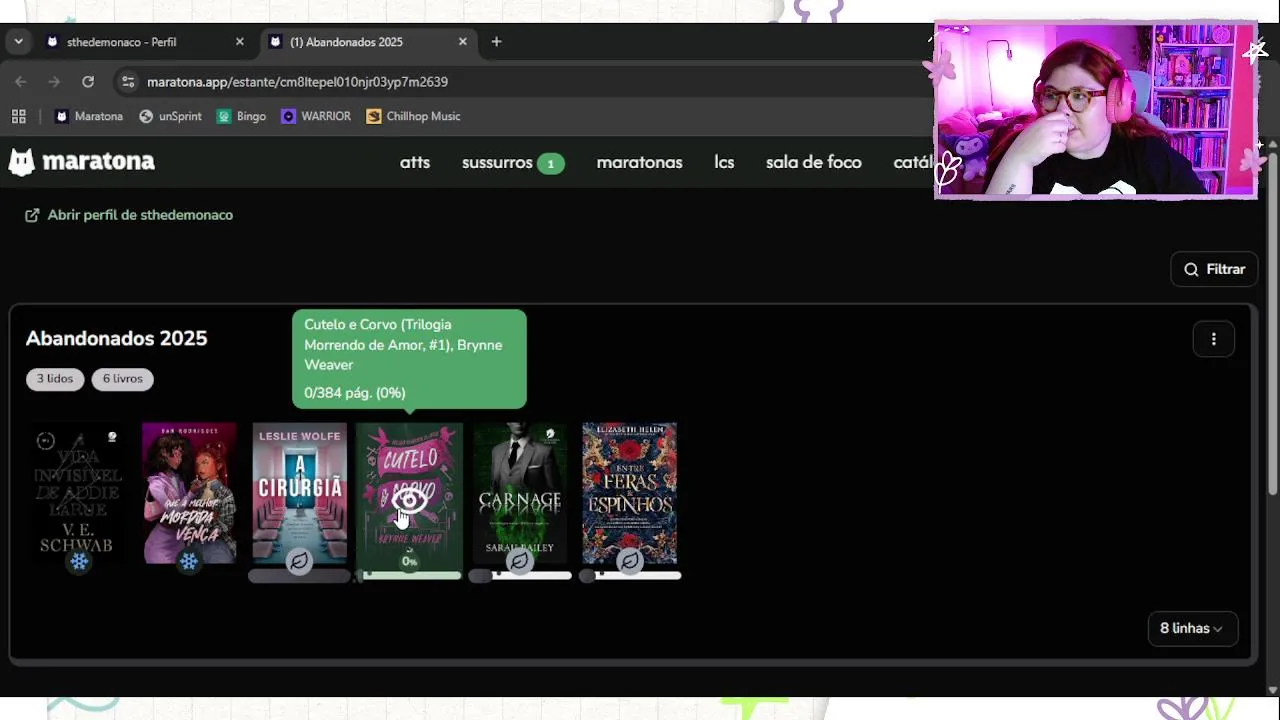Image resolution: width=1280 pixels, height=720 pixels.
Task: Go to the maratonas page
Action: [639, 162]
